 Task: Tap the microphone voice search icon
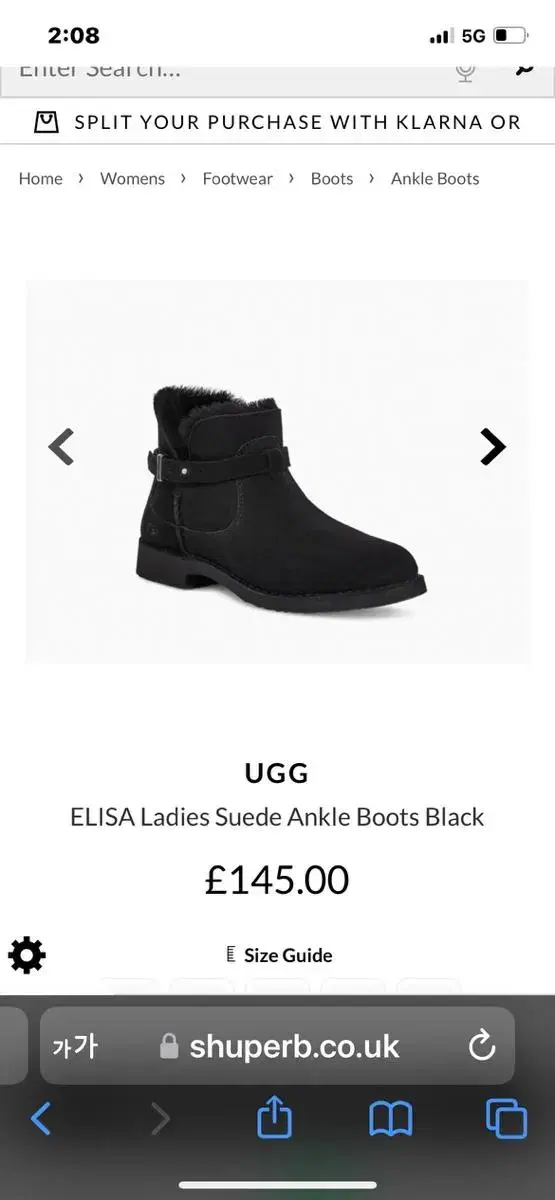click(x=465, y=71)
